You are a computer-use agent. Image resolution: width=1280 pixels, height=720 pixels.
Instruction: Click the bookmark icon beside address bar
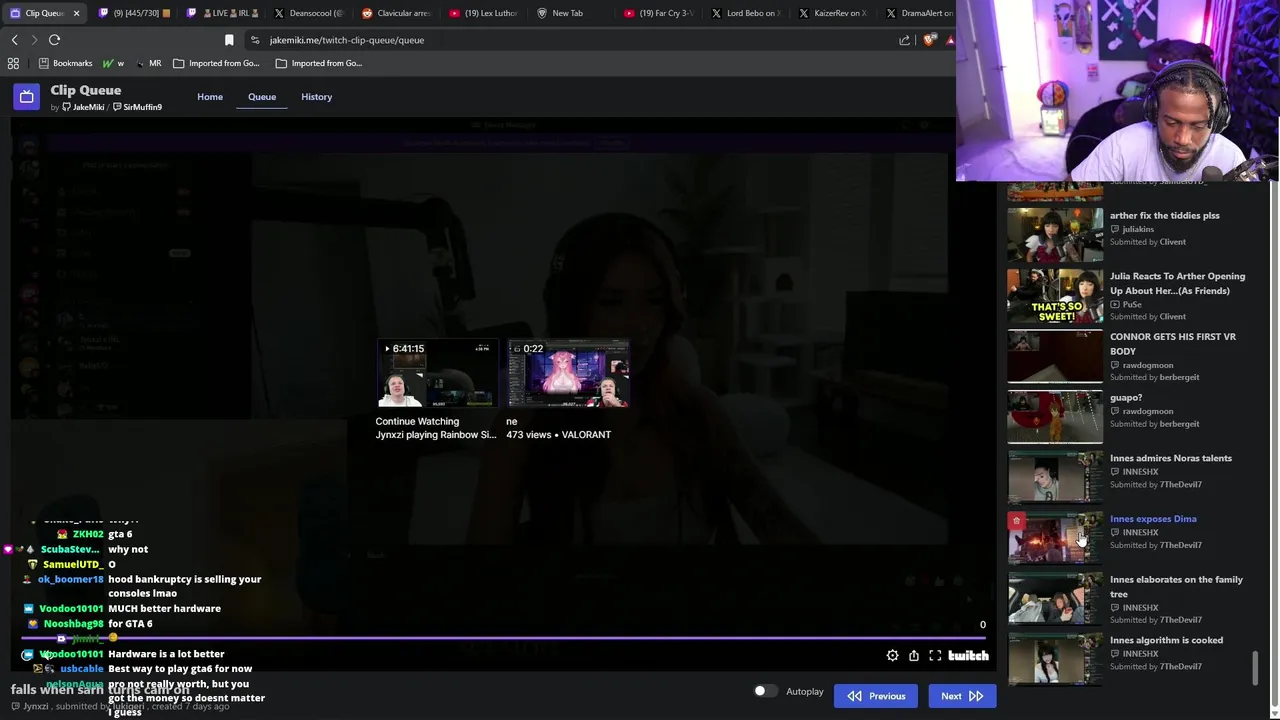point(229,40)
